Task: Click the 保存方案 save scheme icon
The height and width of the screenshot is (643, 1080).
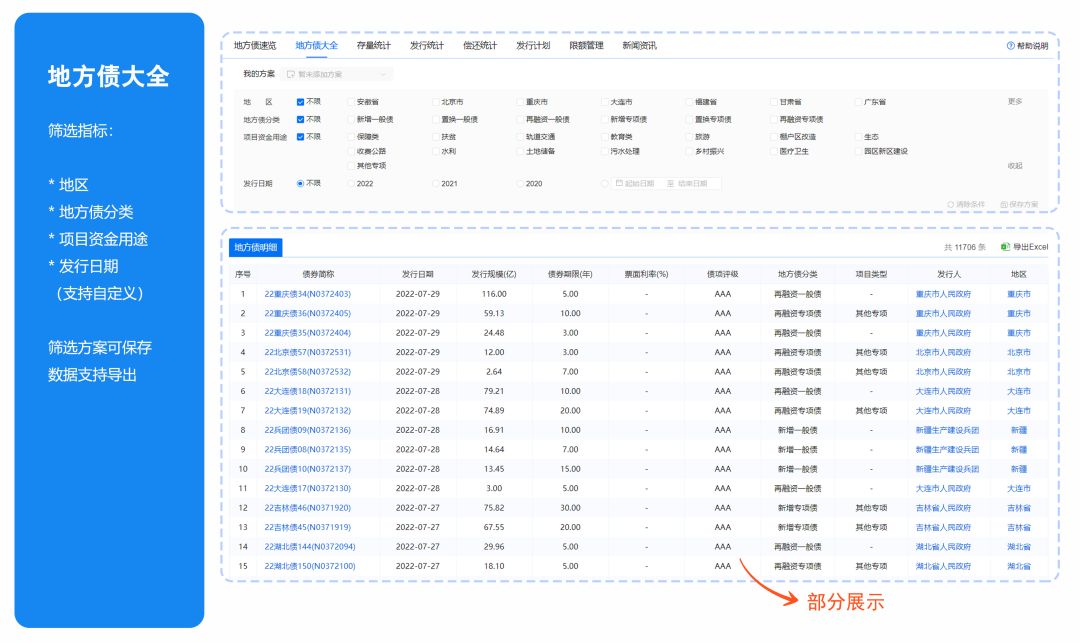Action: click(1004, 204)
